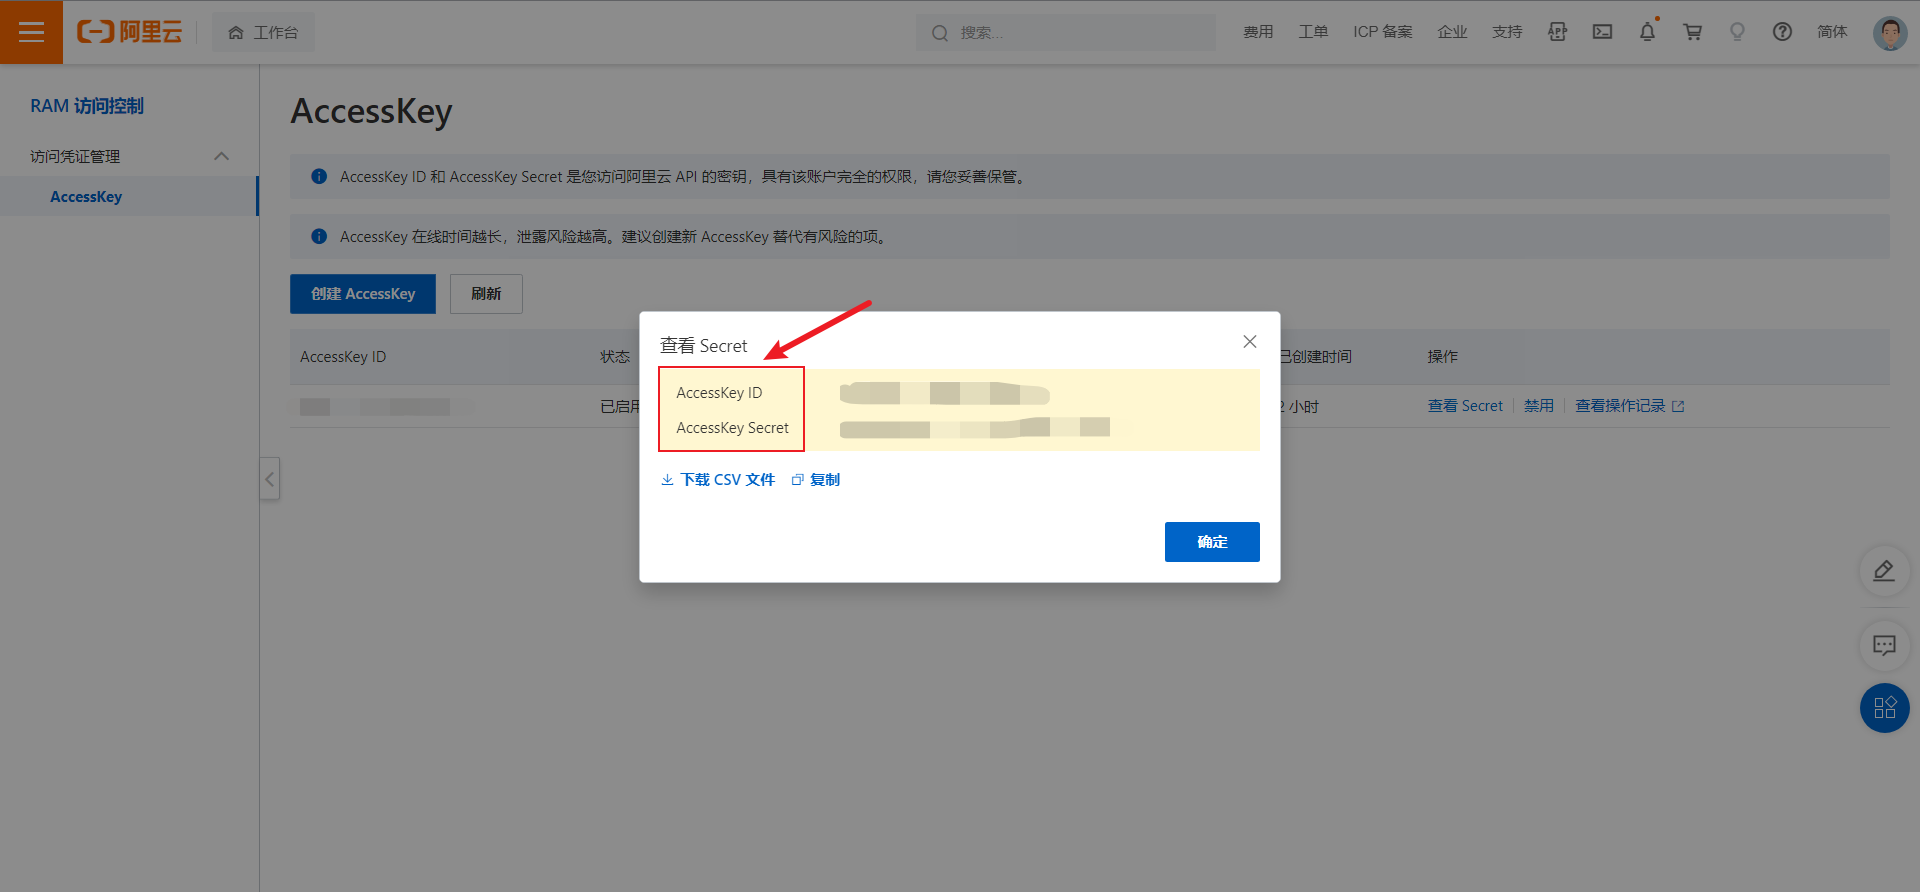Click the info icon beside the leak-risk notice
This screenshot has height=892, width=1920.
pos(319,237)
